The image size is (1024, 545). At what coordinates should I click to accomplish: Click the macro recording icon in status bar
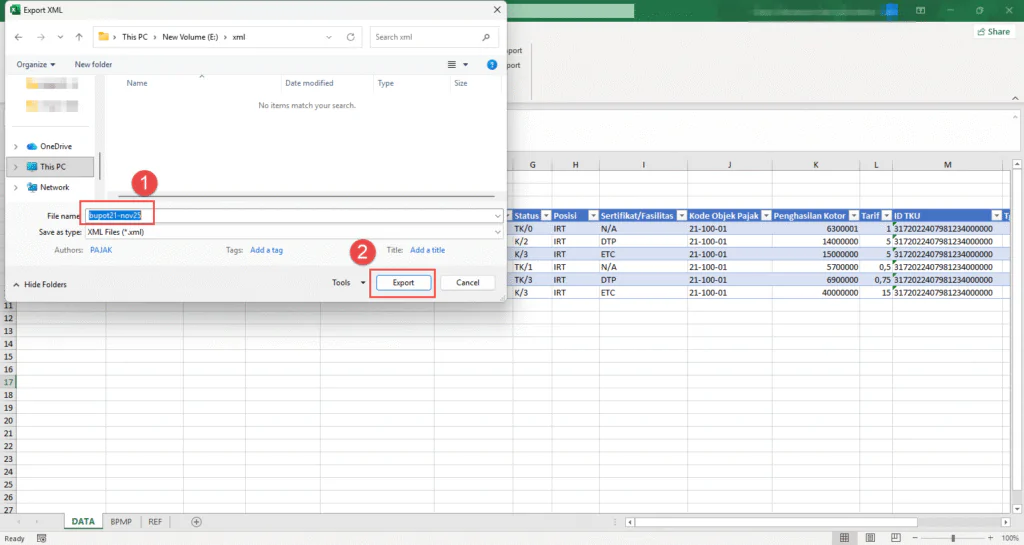point(41,538)
